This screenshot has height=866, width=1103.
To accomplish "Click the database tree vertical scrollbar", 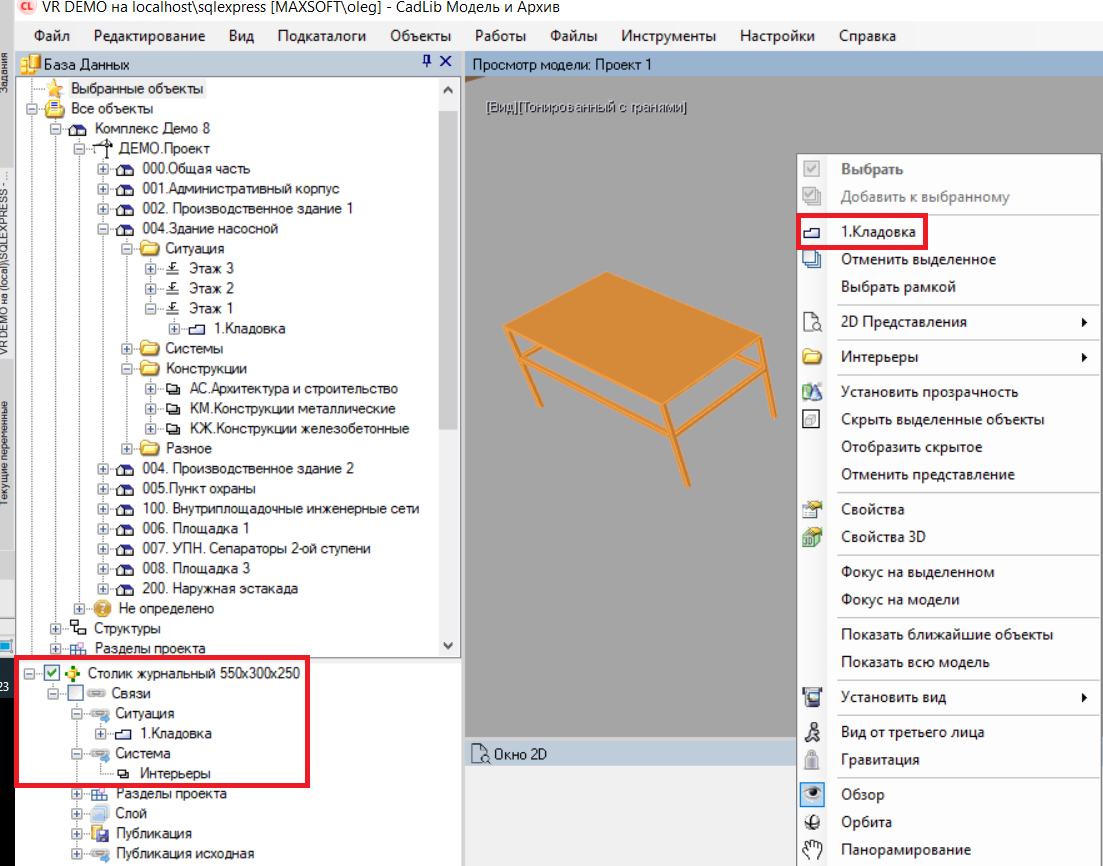I will [x=448, y=300].
